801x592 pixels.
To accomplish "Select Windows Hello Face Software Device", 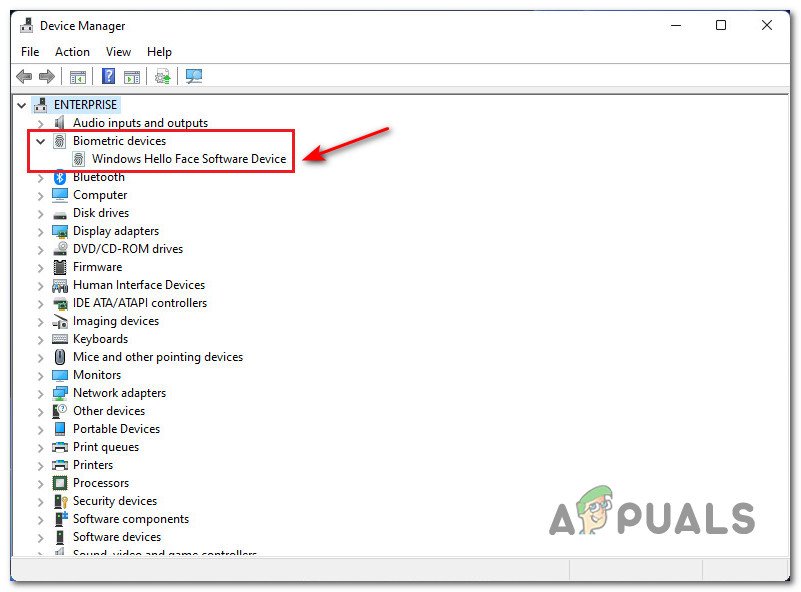I will [x=188, y=159].
